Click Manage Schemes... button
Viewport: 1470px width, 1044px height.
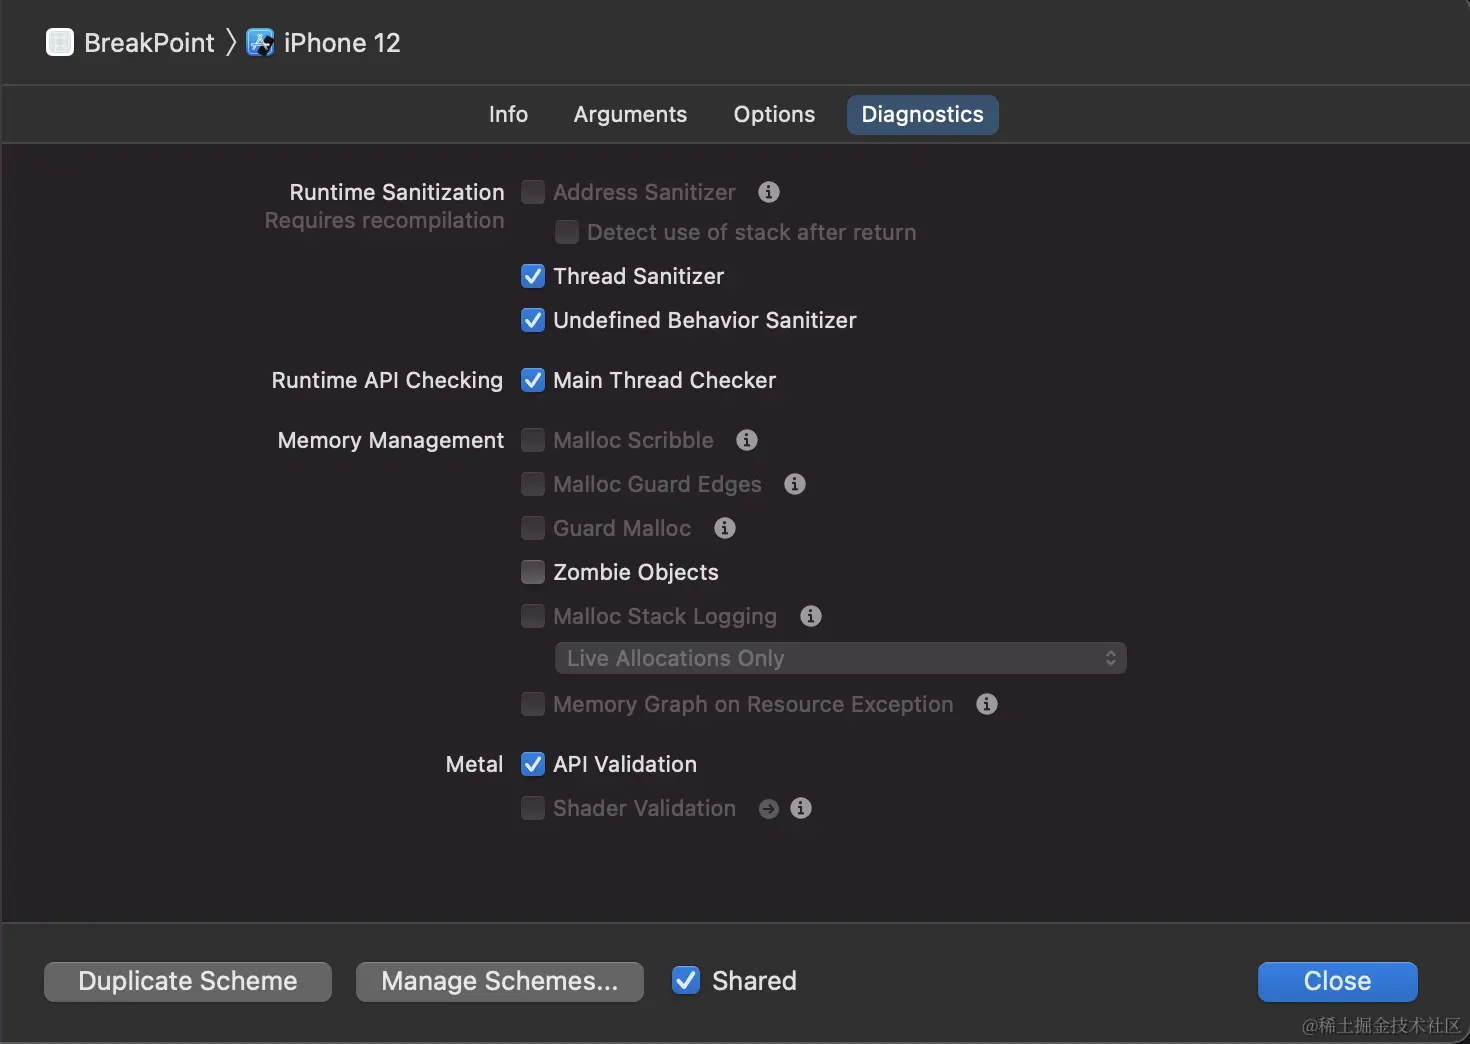500,981
